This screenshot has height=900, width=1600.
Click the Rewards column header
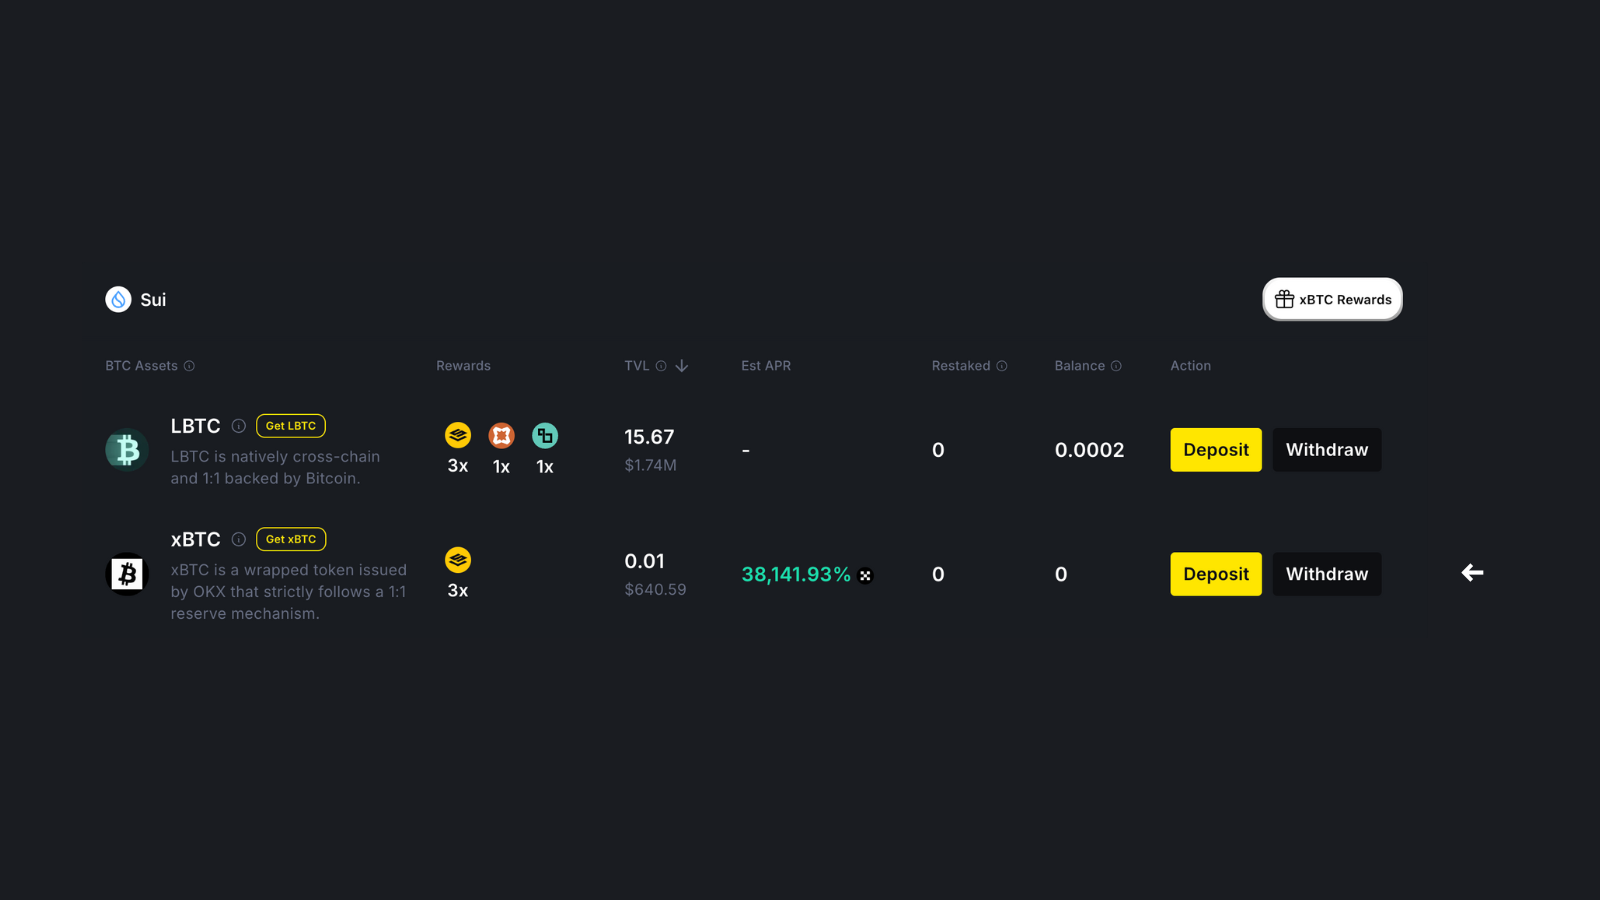click(463, 366)
